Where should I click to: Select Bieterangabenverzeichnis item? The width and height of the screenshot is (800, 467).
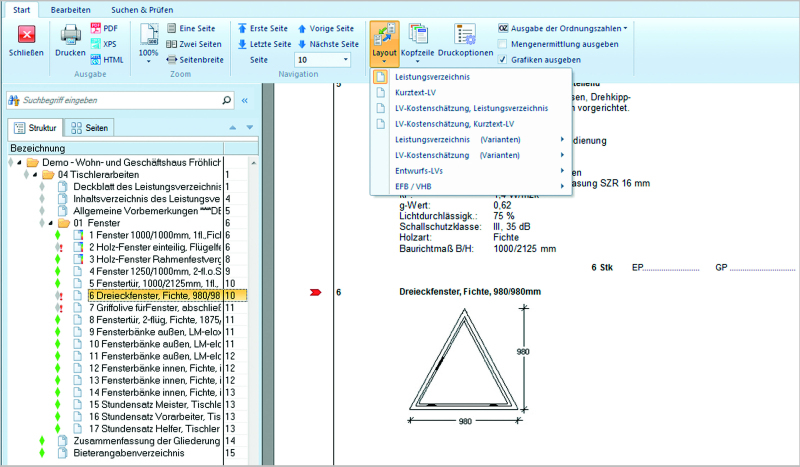pos(129,453)
